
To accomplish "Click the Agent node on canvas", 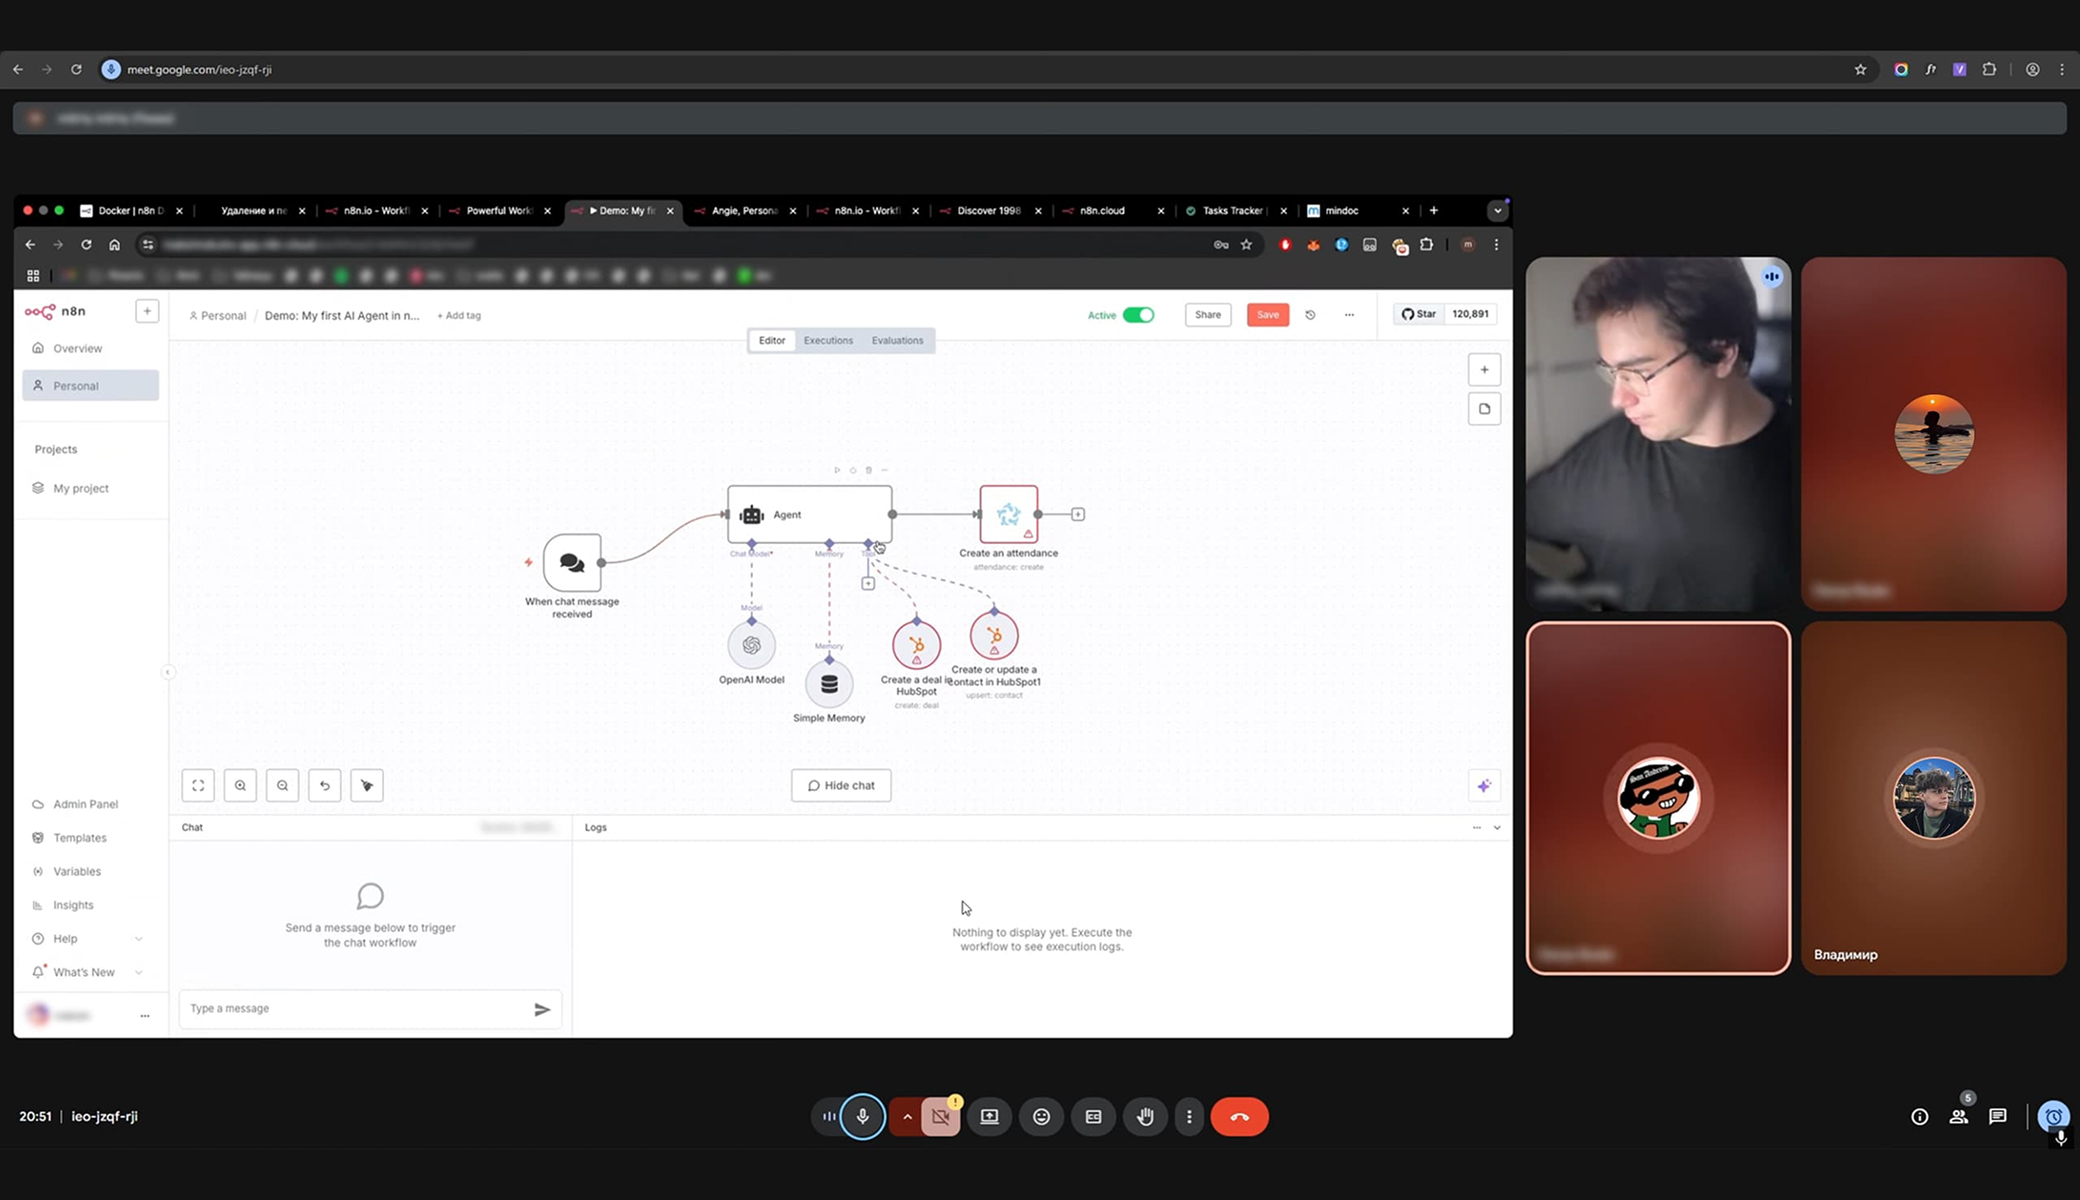I will [x=809, y=515].
